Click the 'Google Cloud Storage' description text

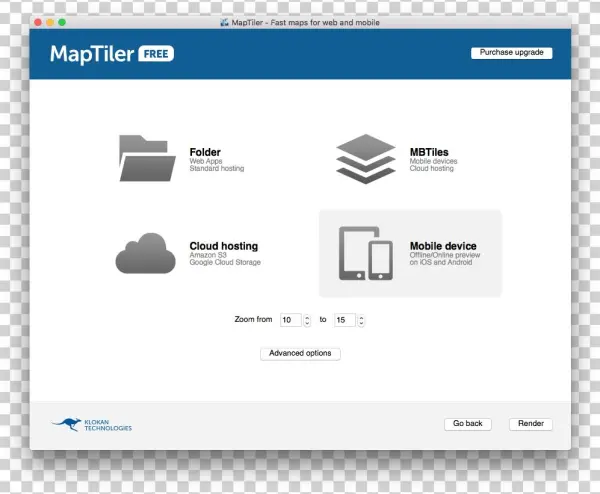click(225, 262)
